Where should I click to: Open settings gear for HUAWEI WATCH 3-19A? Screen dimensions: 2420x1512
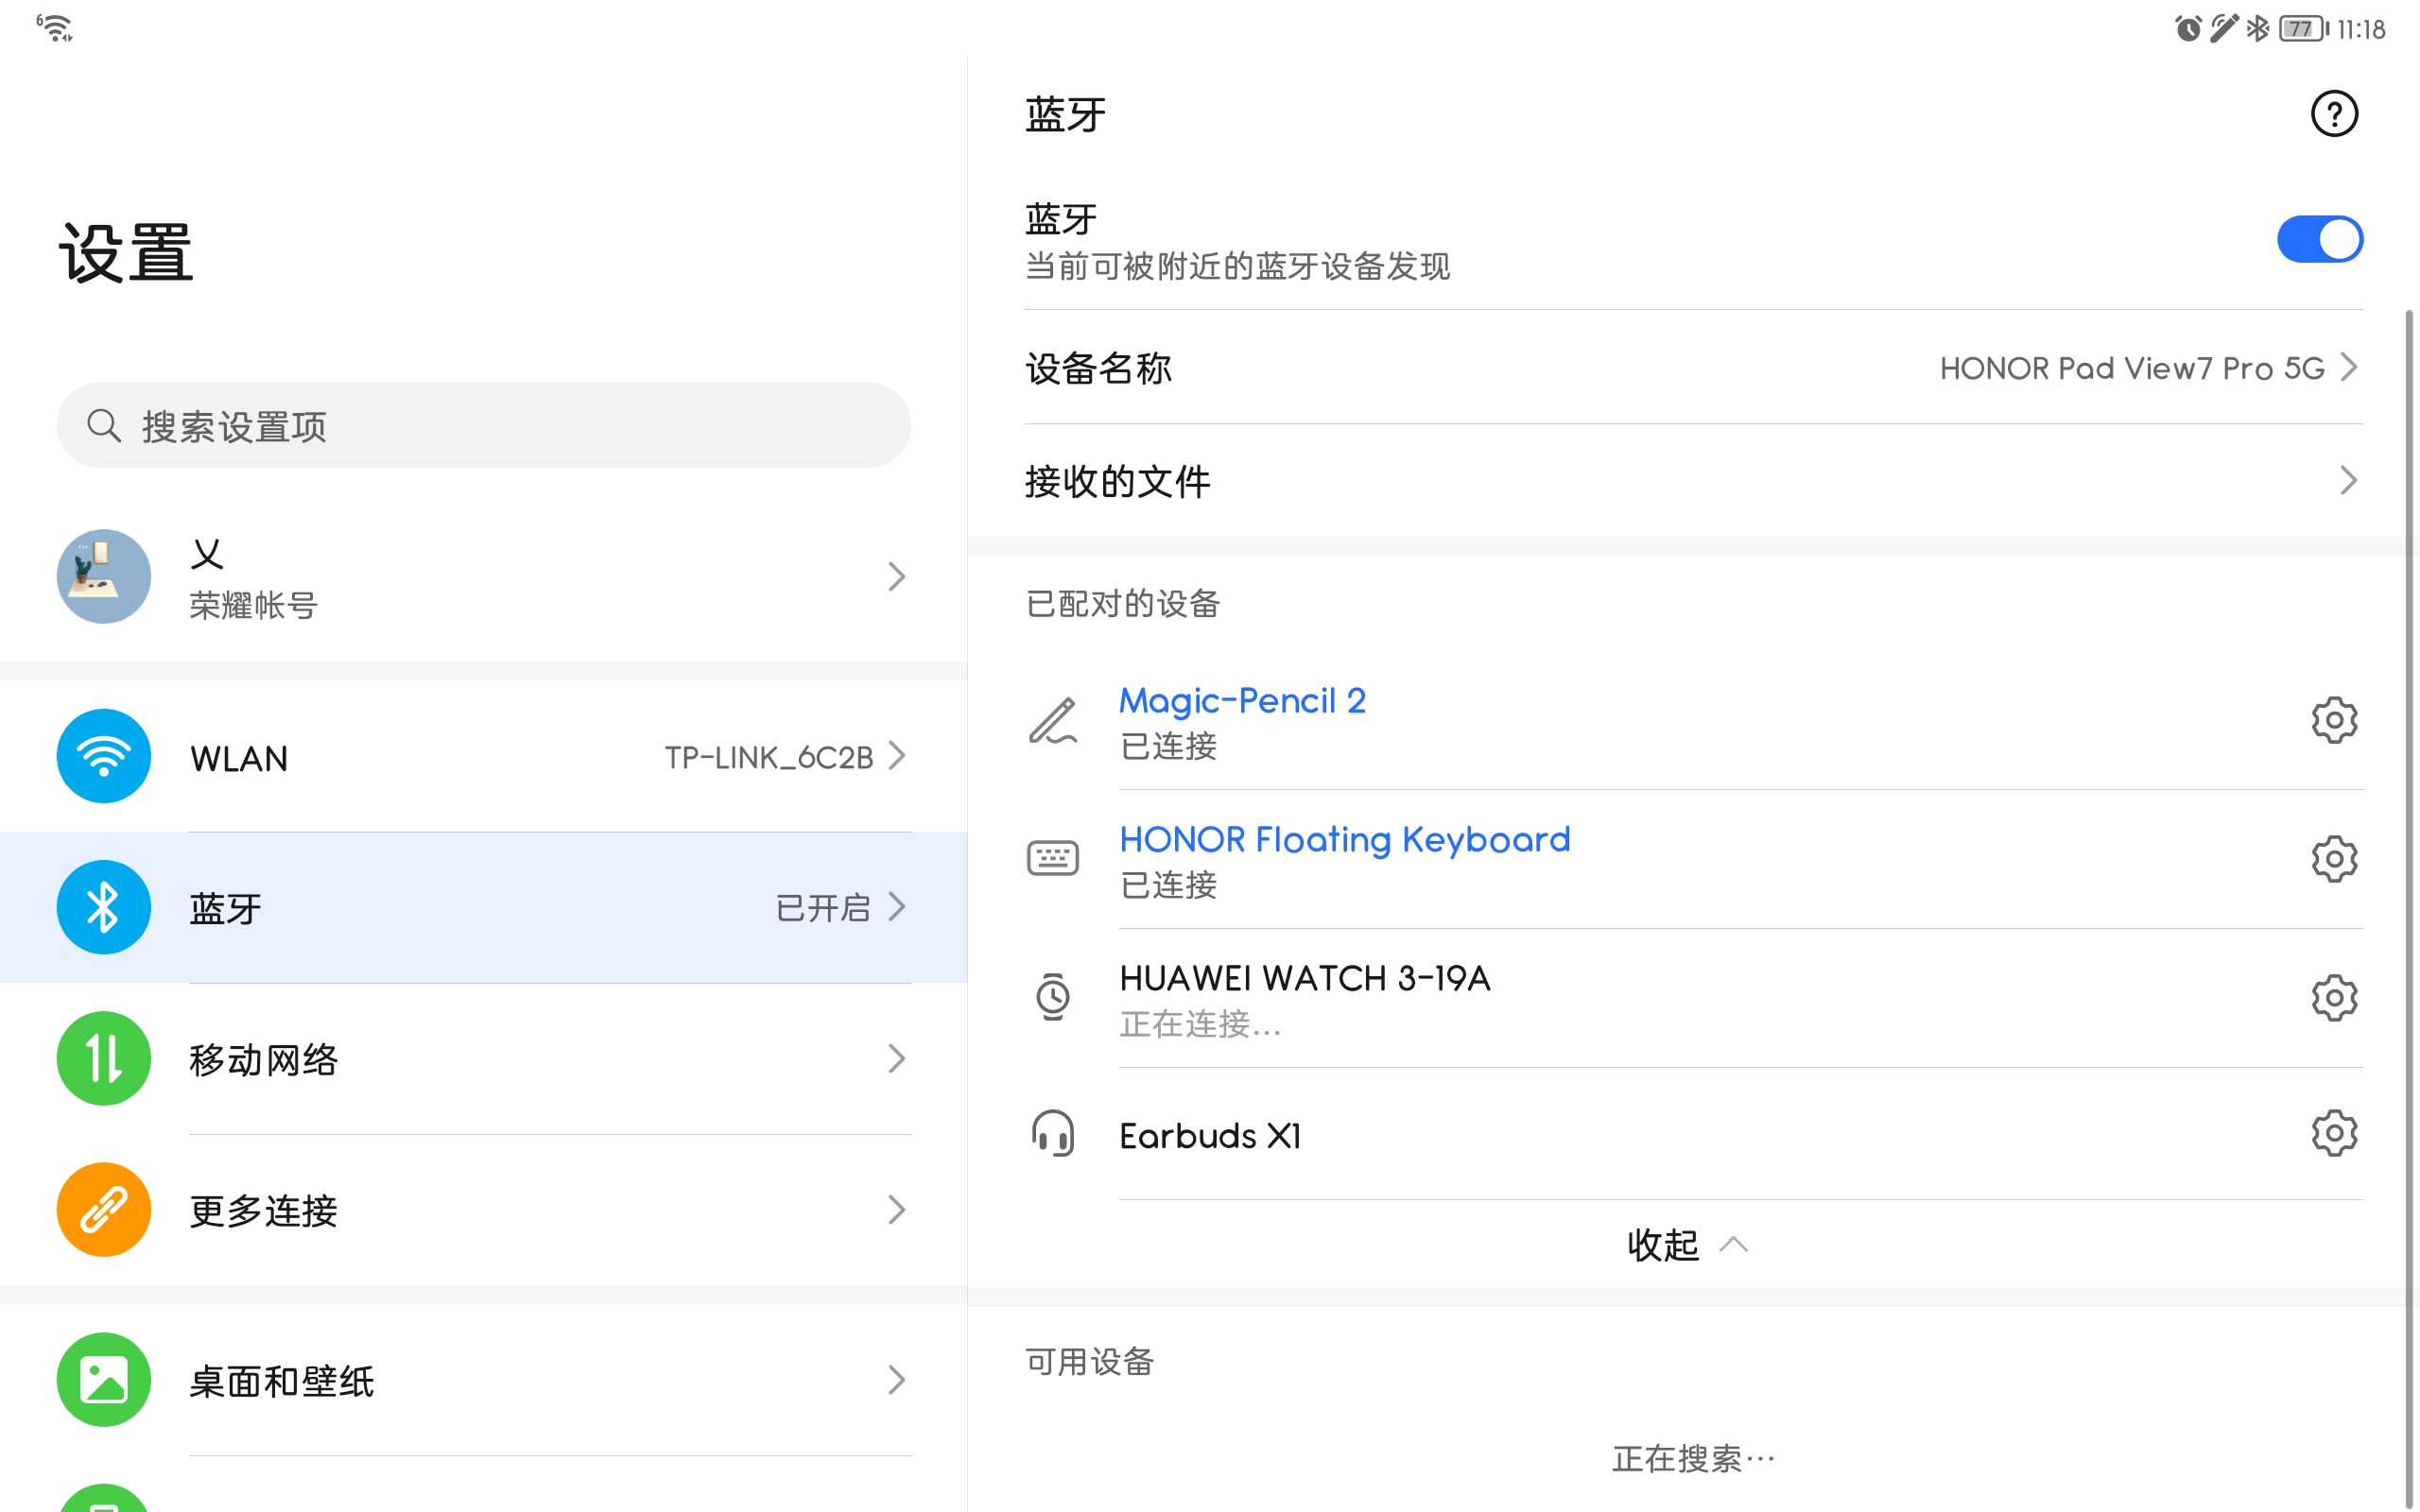pyautogui.click(x=2334, y=998)
